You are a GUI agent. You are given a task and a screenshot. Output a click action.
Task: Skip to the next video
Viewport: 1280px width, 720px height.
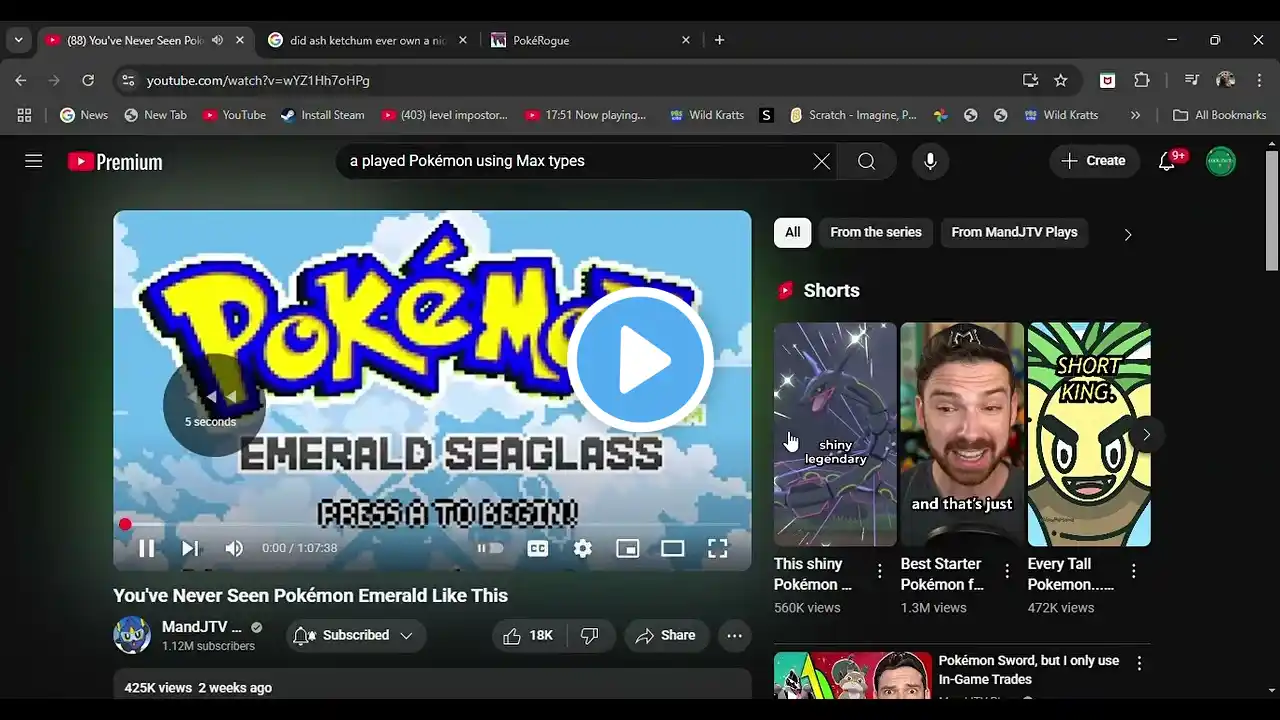pyautogui.click(x=190, y=548)
